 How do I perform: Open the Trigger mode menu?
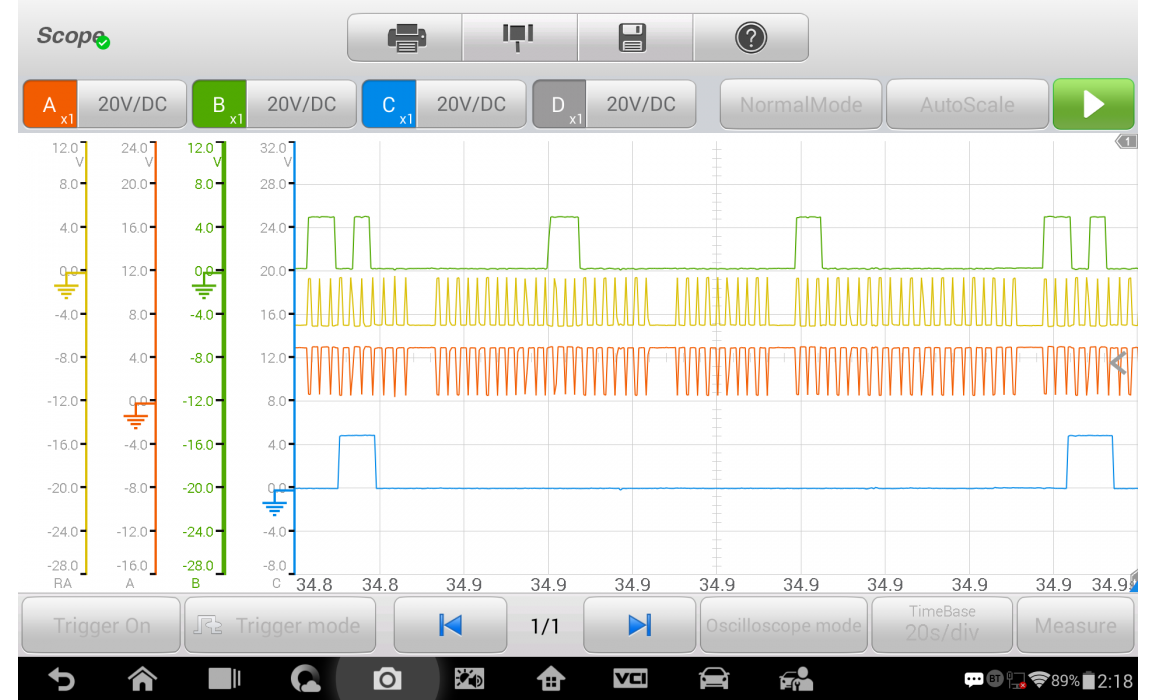pos(280,625)
